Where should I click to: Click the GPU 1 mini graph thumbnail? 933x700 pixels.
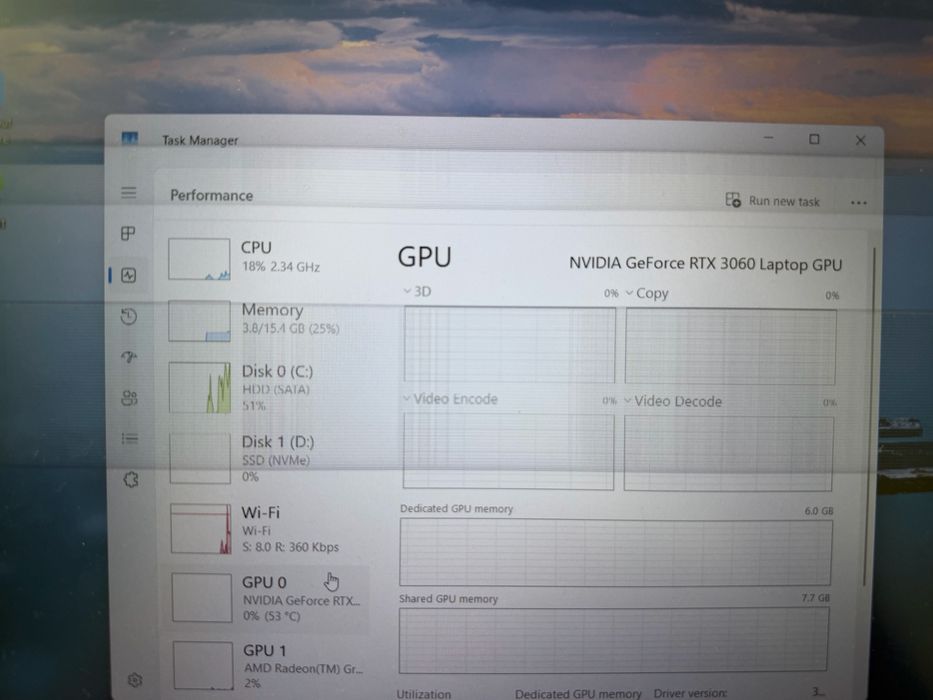tap(203, 665)
